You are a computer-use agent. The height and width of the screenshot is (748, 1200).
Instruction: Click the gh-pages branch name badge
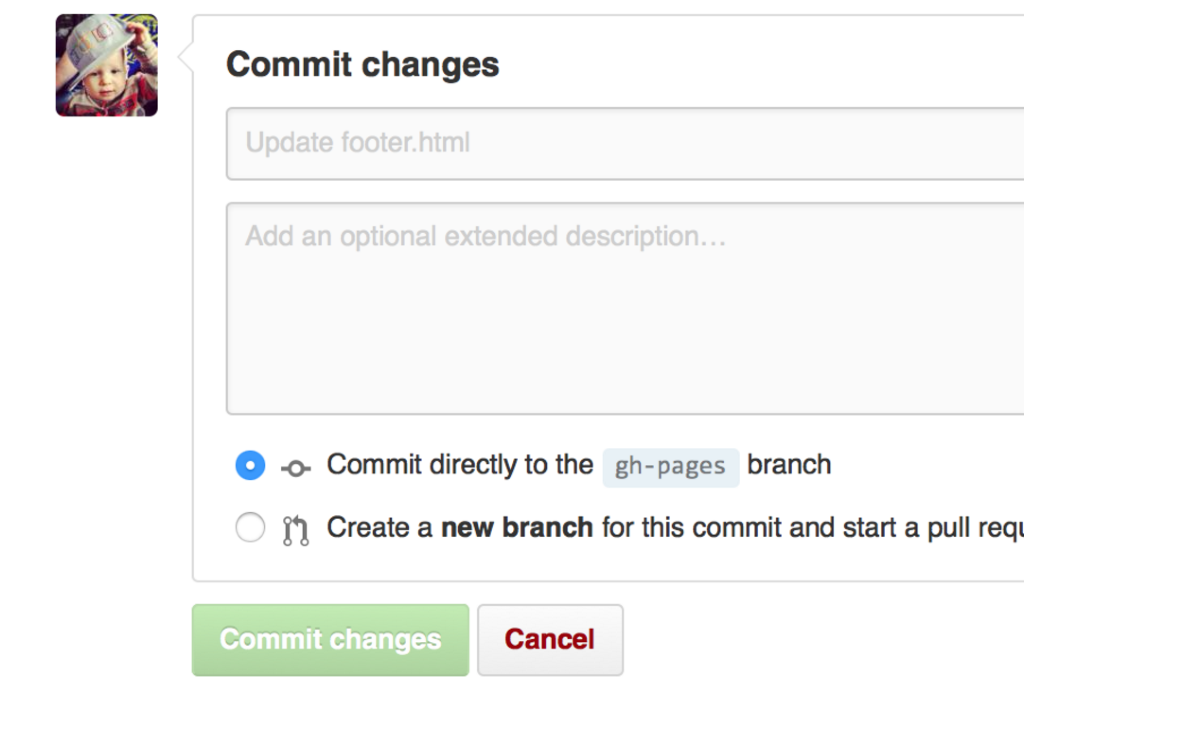click(670, 467)
